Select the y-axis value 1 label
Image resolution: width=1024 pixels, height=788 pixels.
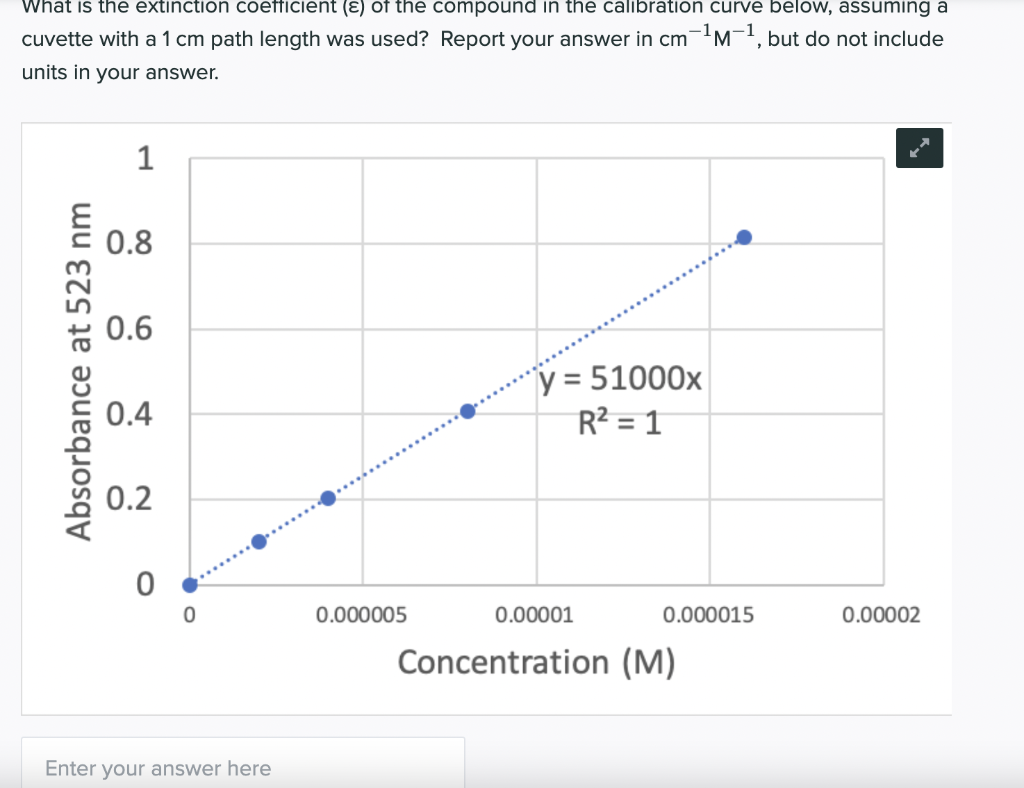(145, 159)
